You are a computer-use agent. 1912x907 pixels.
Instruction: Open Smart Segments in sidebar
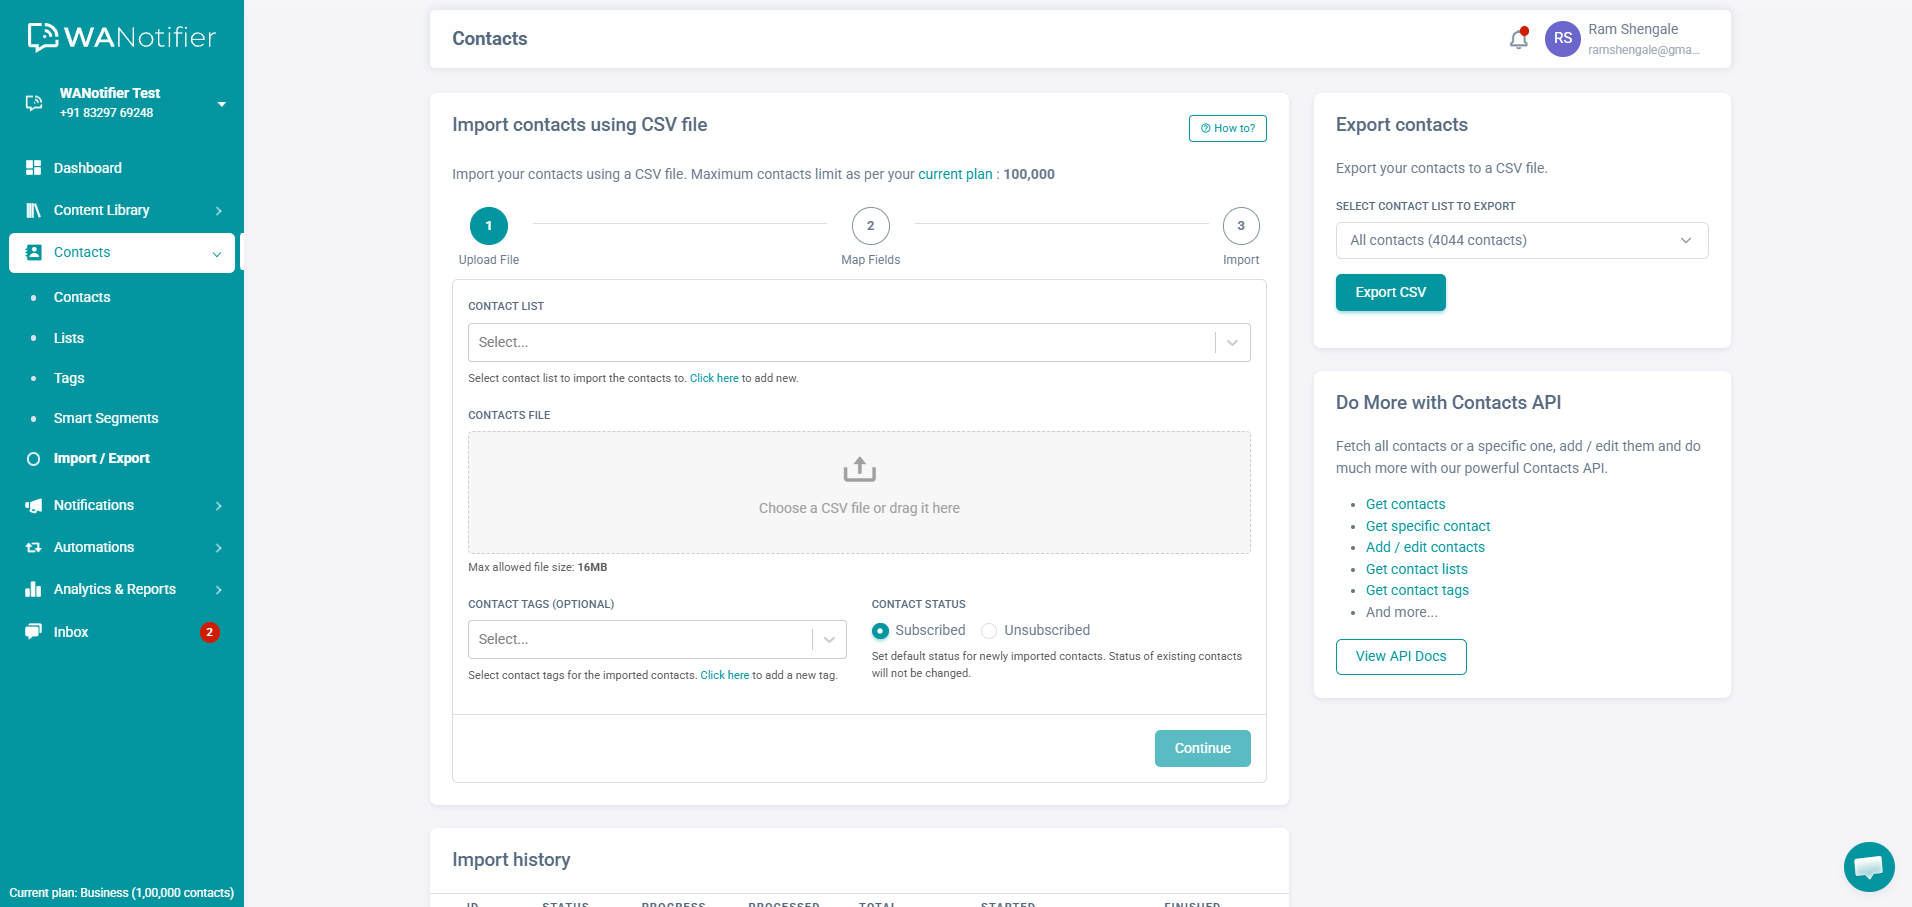[106, 418]
